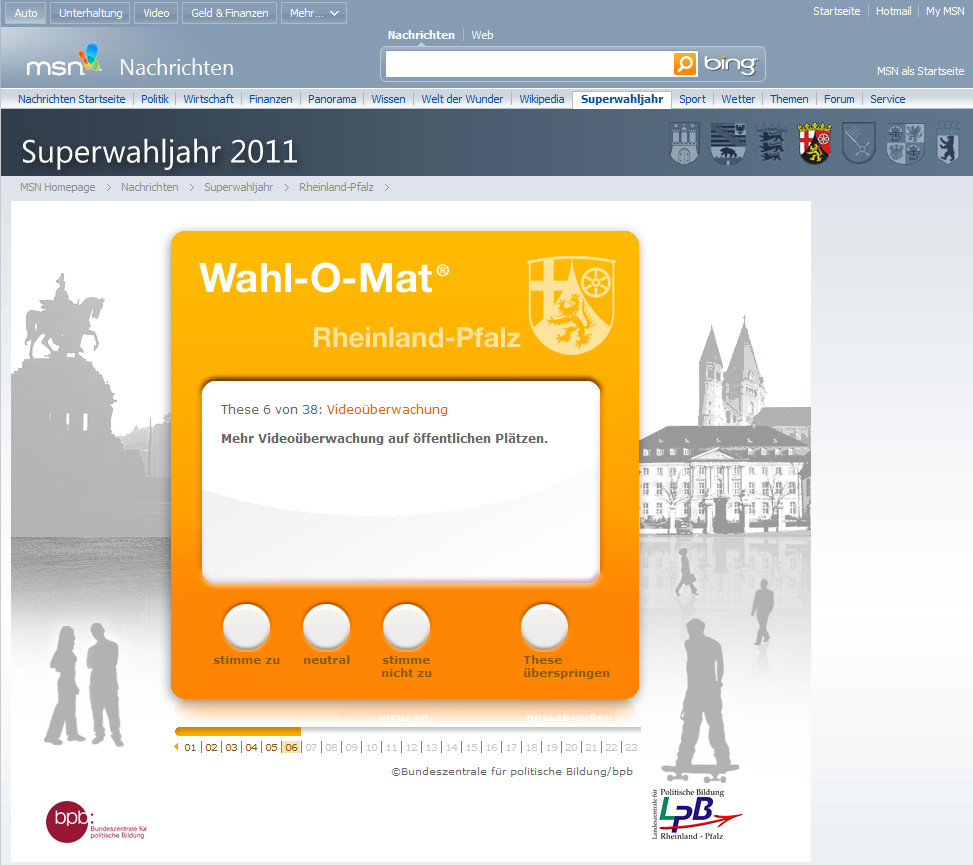This screenshot has height=865, width=973.
Task: Select the Sachsen-Anhalt coat of arms with bear
Action: point(728,143)
